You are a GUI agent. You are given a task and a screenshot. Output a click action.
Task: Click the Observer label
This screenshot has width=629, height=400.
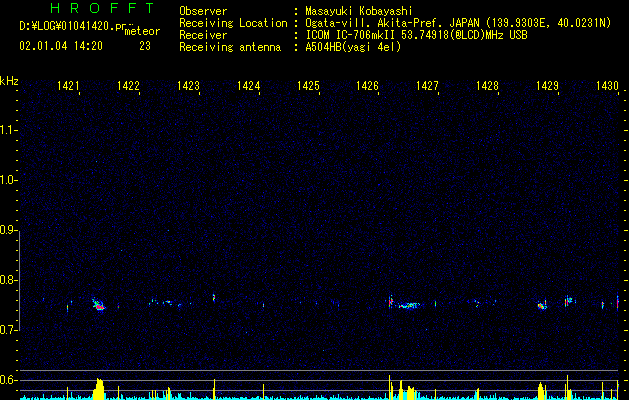(x=203, y=11)
